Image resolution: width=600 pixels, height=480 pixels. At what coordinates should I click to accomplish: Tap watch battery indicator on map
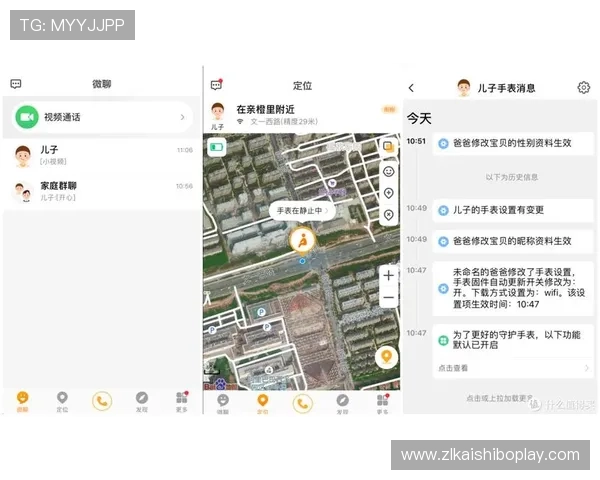click(x=217, y=147)
